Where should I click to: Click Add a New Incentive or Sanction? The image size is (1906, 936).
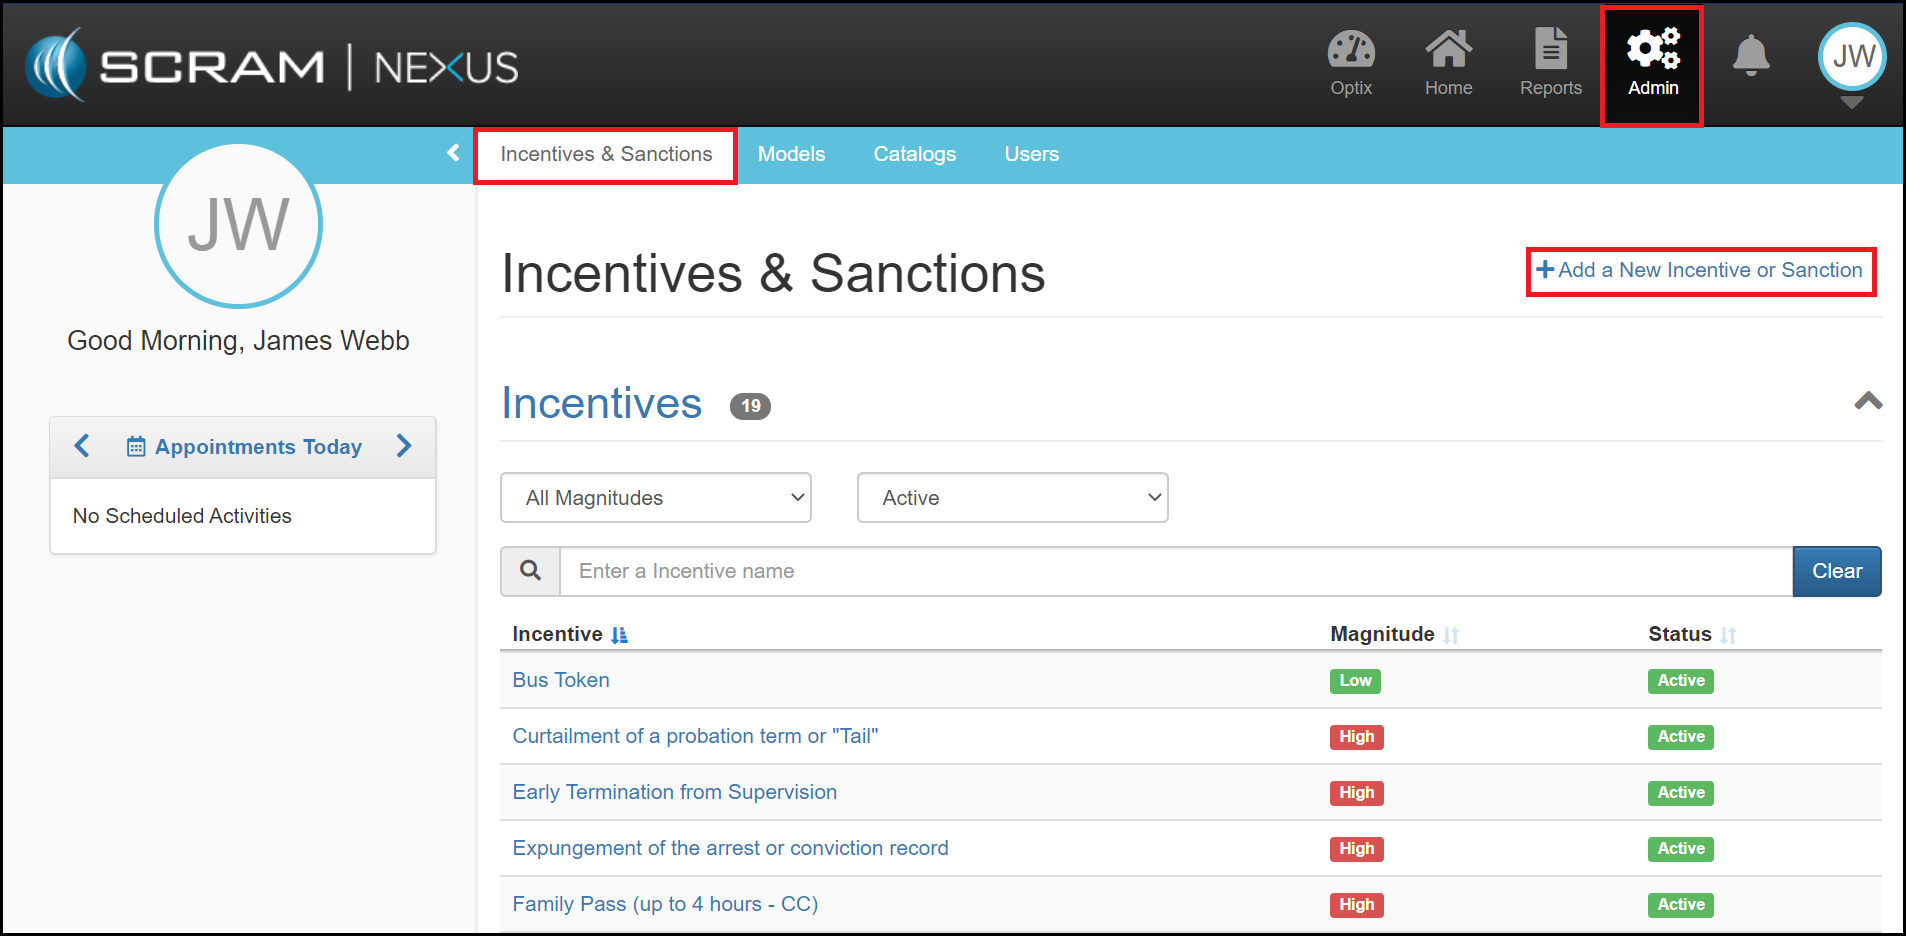(1700, 270)
